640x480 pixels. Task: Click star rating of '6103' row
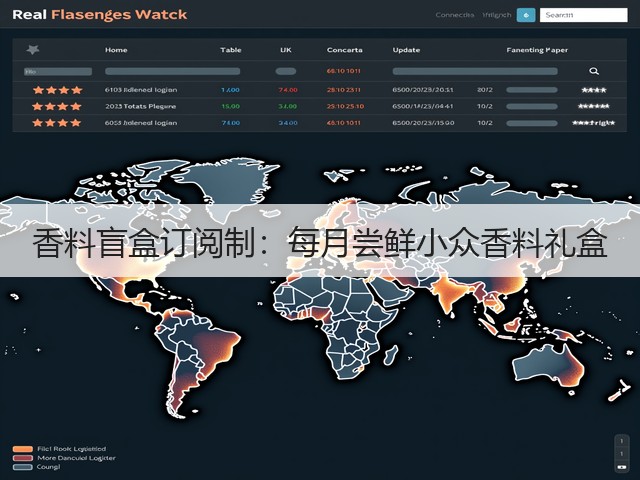[x=58, y=90]
